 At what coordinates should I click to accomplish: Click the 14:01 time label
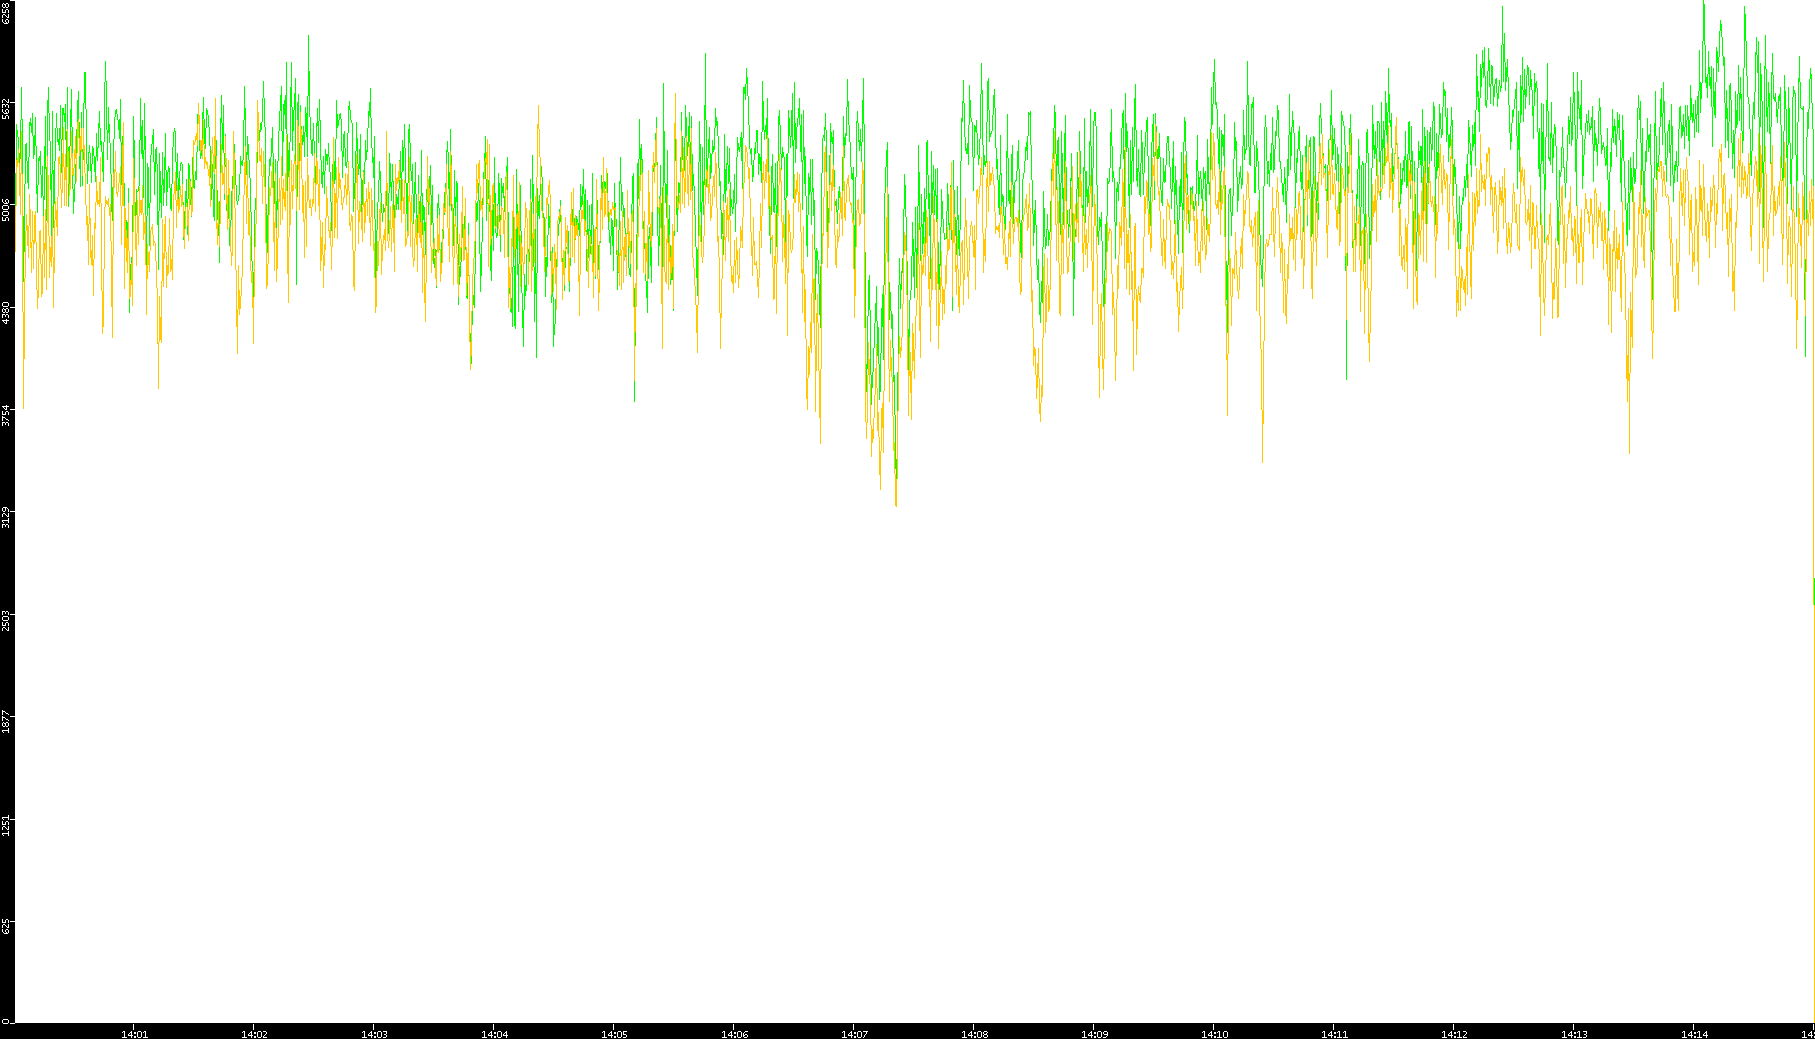134,1033
